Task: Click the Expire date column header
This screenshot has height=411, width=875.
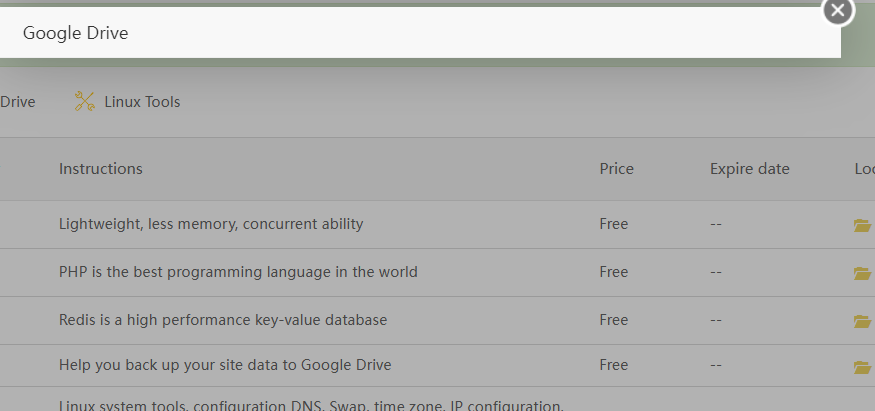Action: [x=750, y=168]
